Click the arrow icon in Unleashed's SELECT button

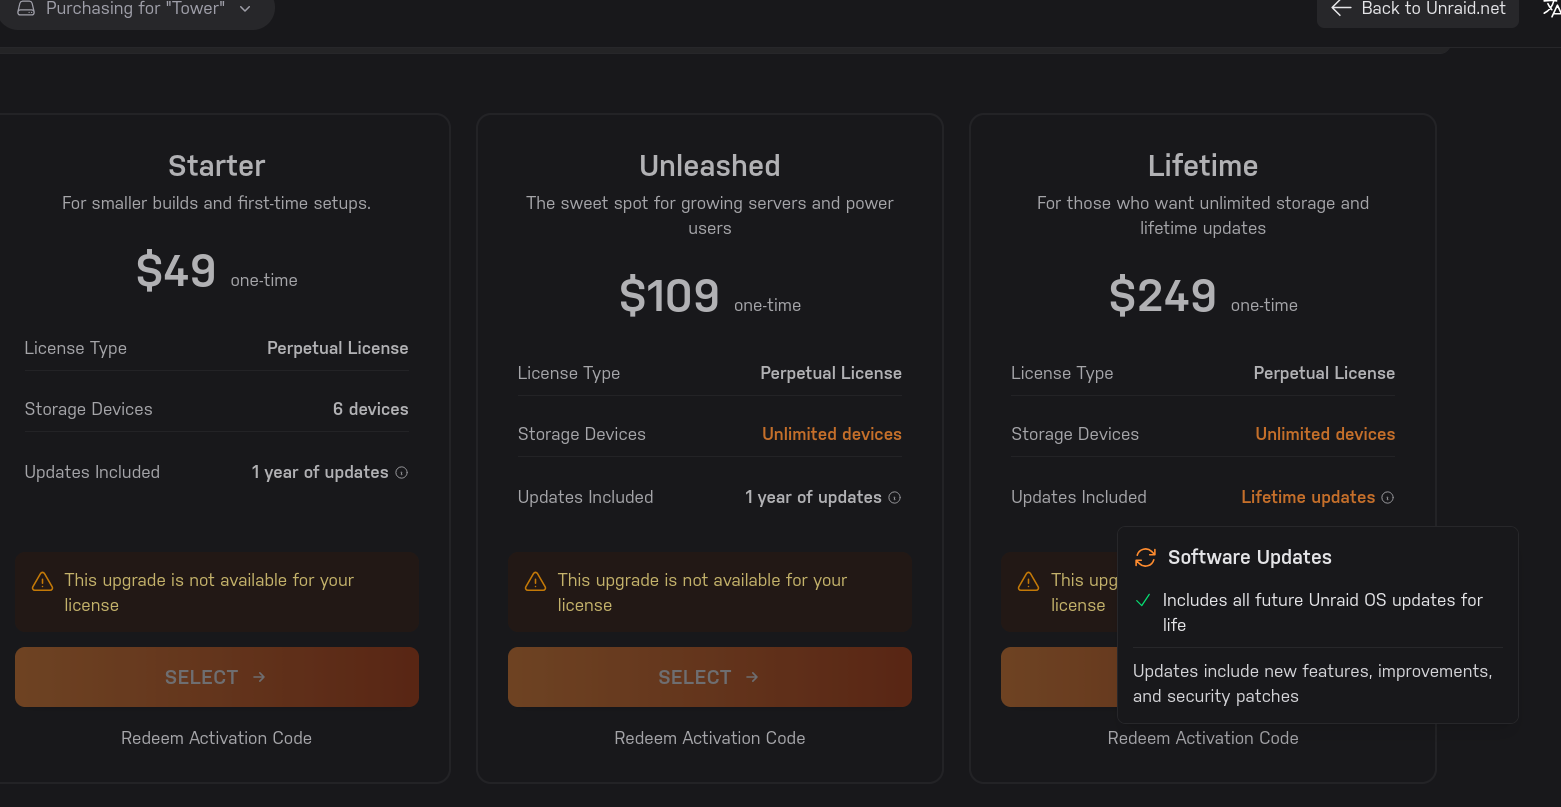(752, 677)
